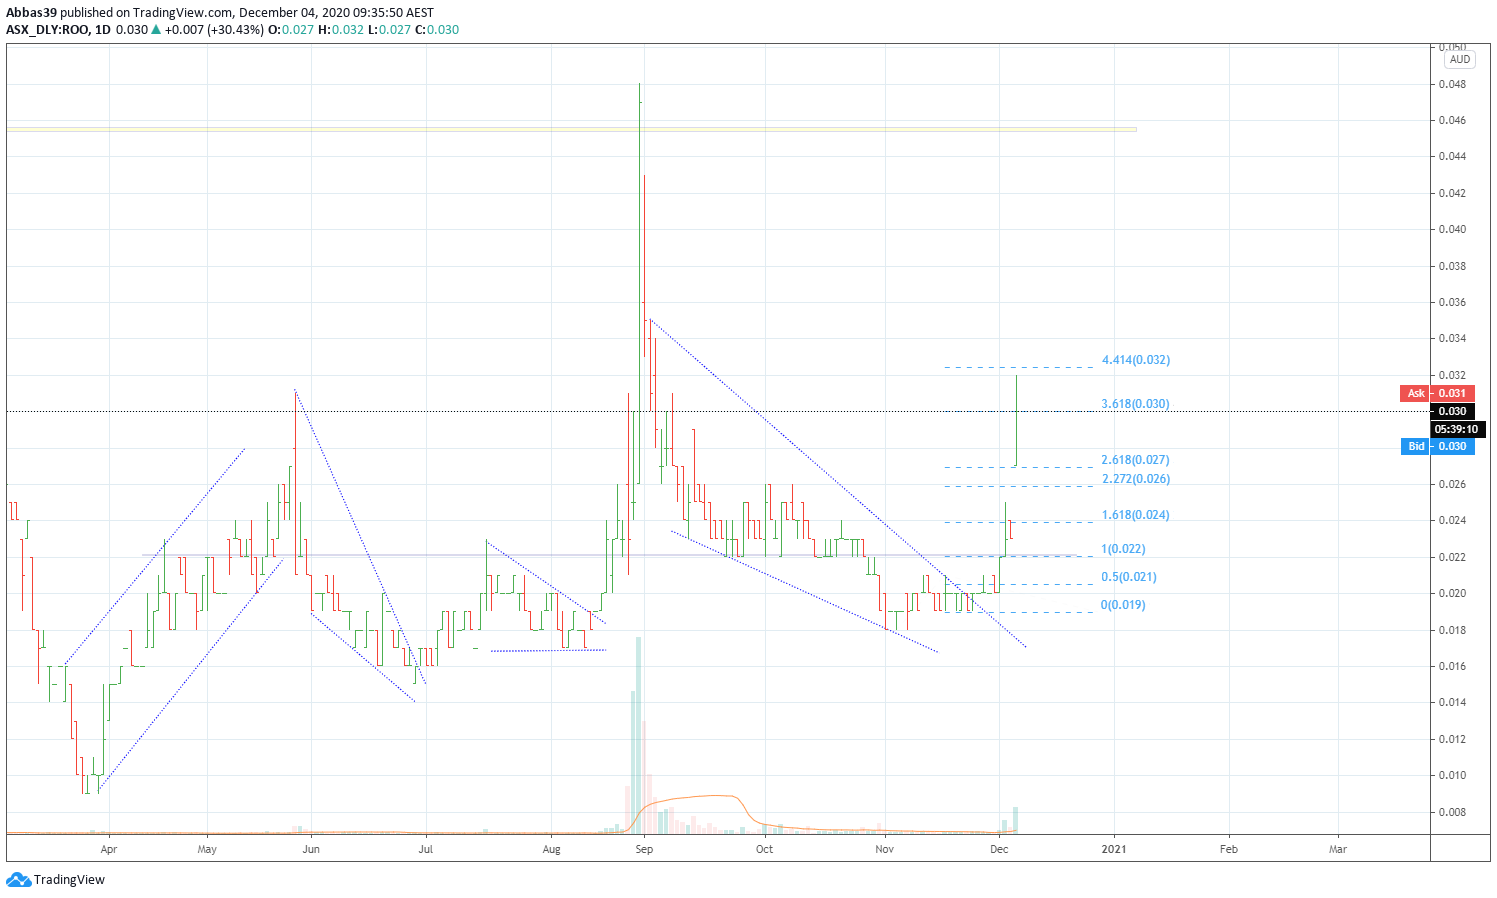Click the Apr label on time axis
The image size is (1497, 898).
pos(109,849)
